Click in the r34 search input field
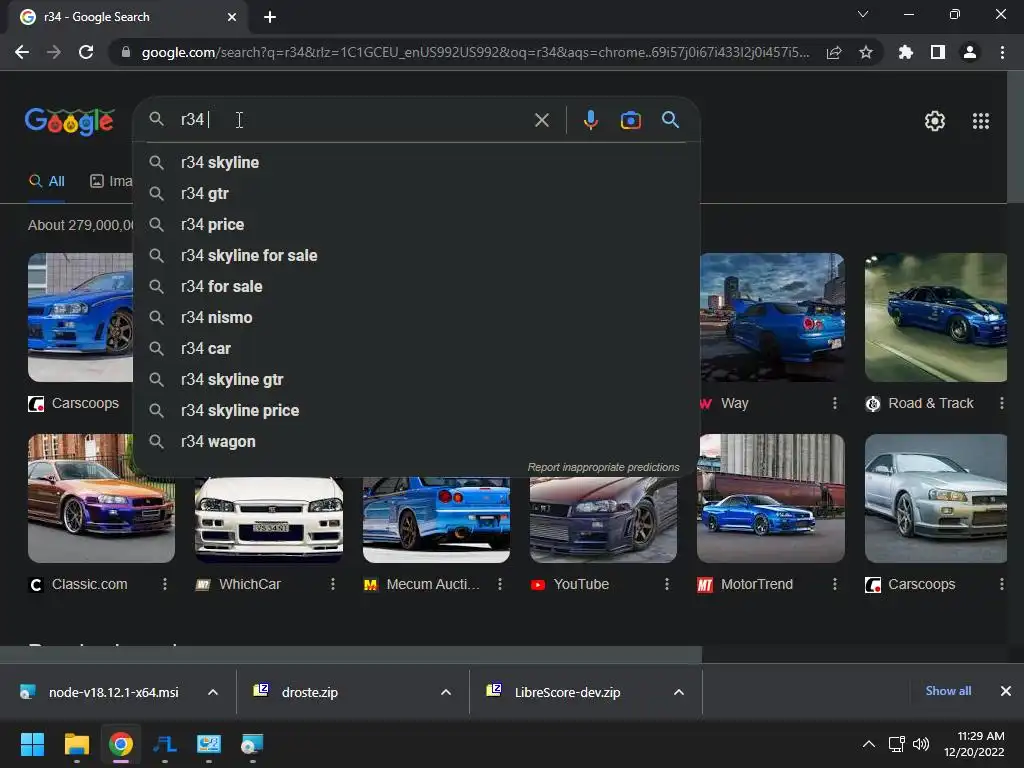 353,120
